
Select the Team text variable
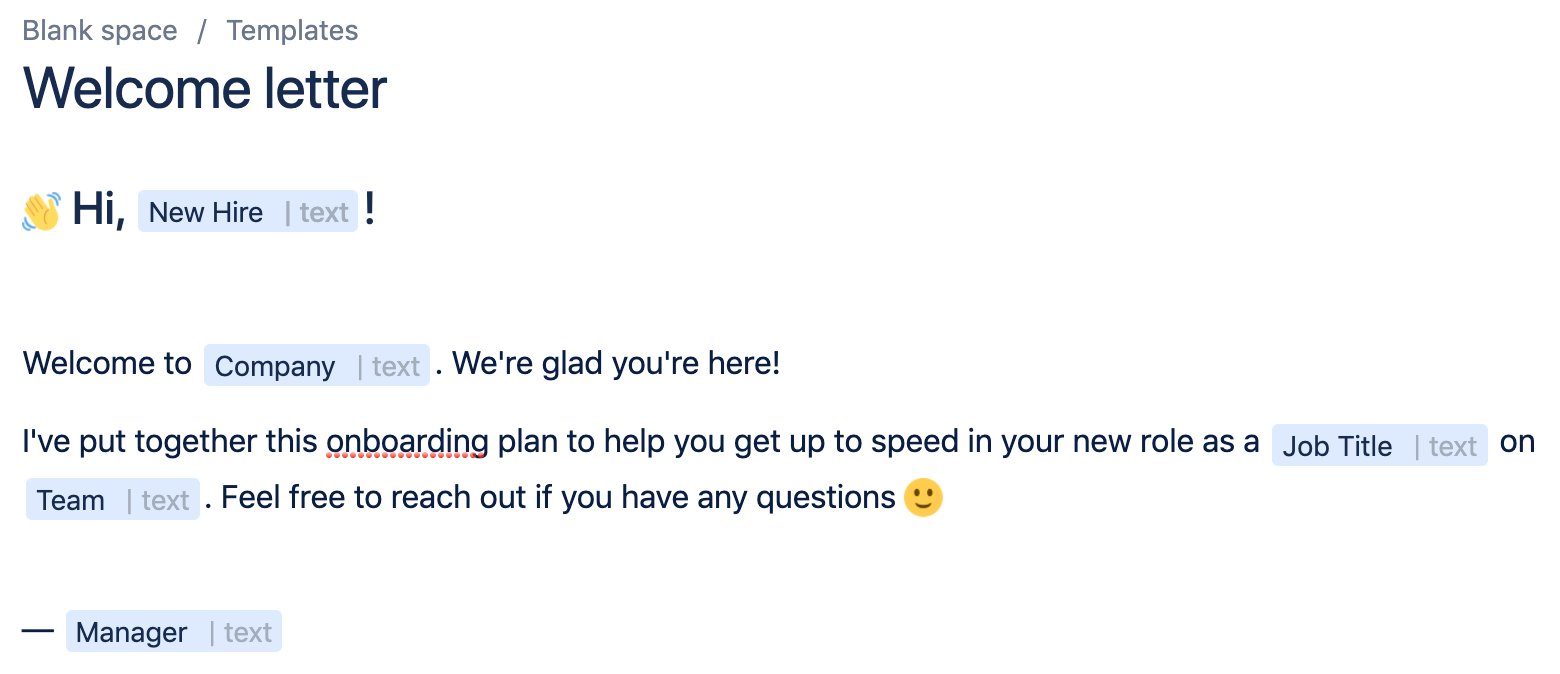click(113, 499)
